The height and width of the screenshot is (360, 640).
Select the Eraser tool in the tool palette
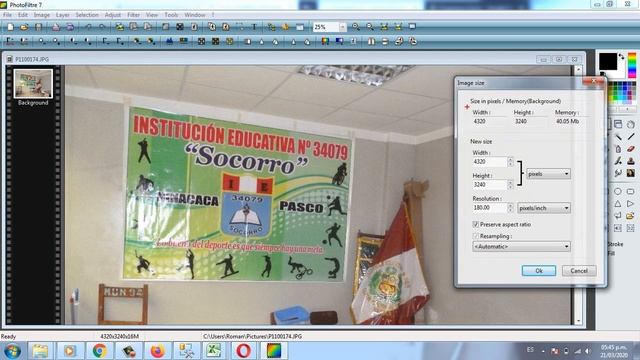(x=631, y=149)
